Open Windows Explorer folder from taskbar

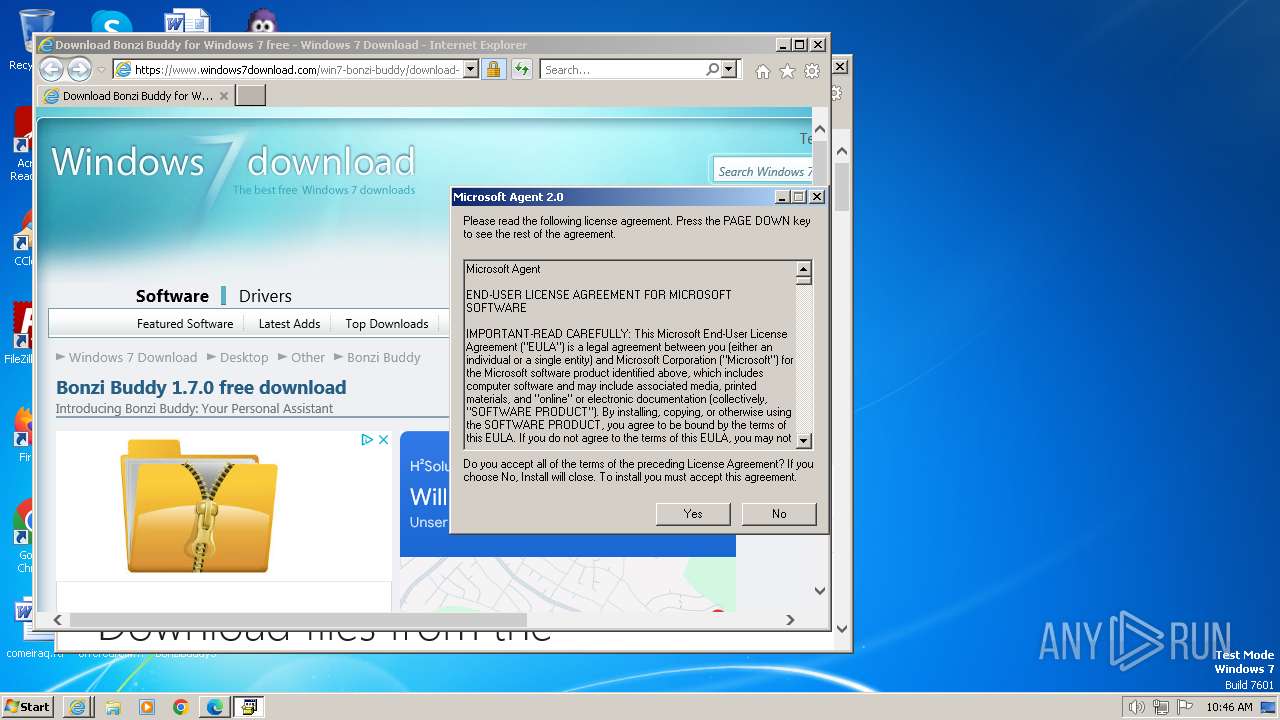pos(112,707)
